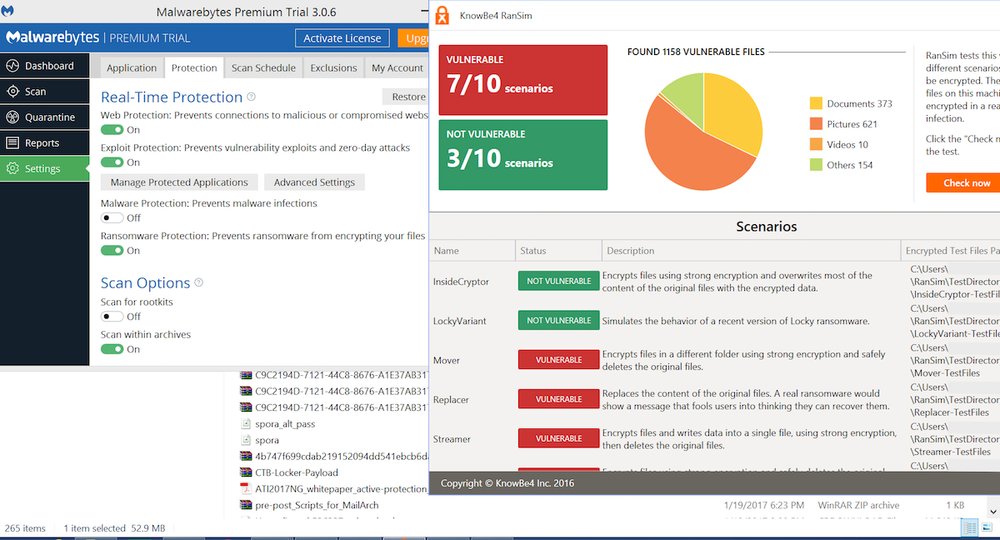The image size is (1000, 540).
Task: Select the InsideCryptor scenario row
Action: tap(715, 281)
